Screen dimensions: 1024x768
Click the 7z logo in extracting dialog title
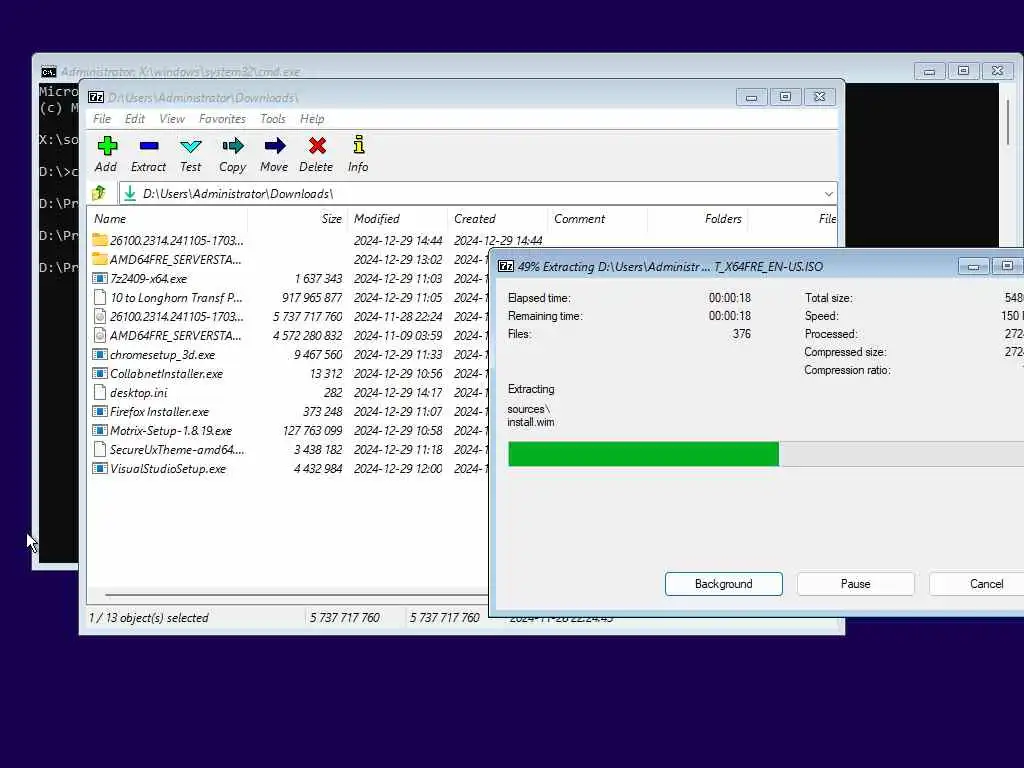[x=506, y=266]
